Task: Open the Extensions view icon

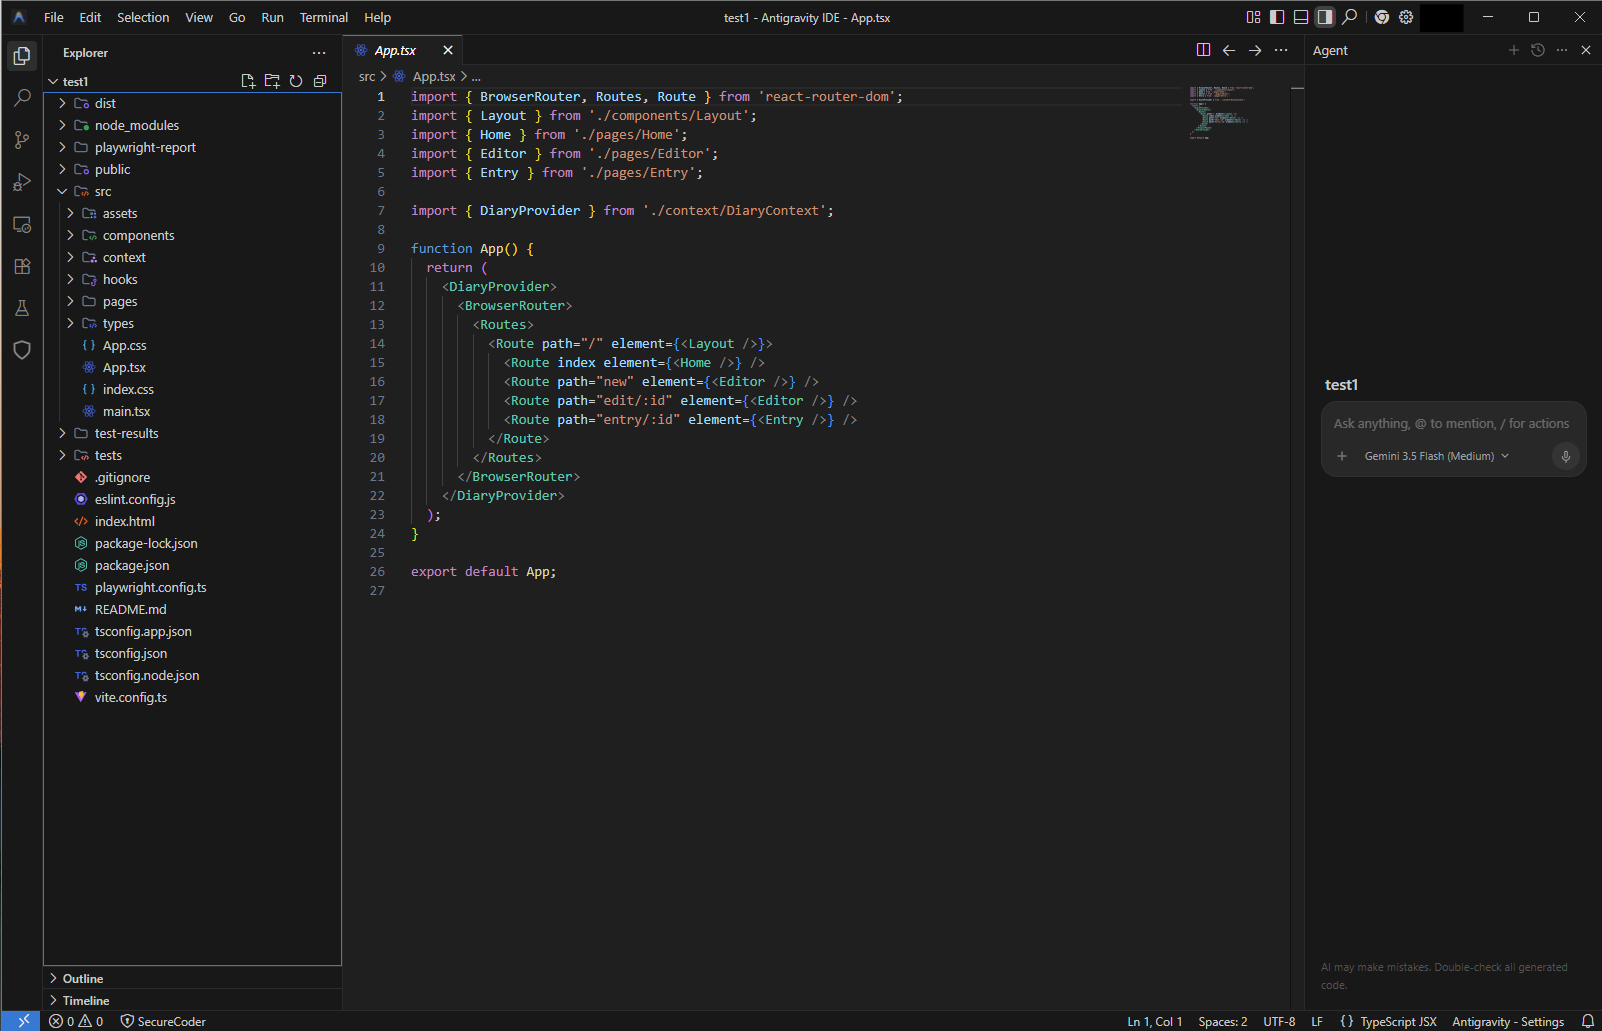Action: [22, 266]
